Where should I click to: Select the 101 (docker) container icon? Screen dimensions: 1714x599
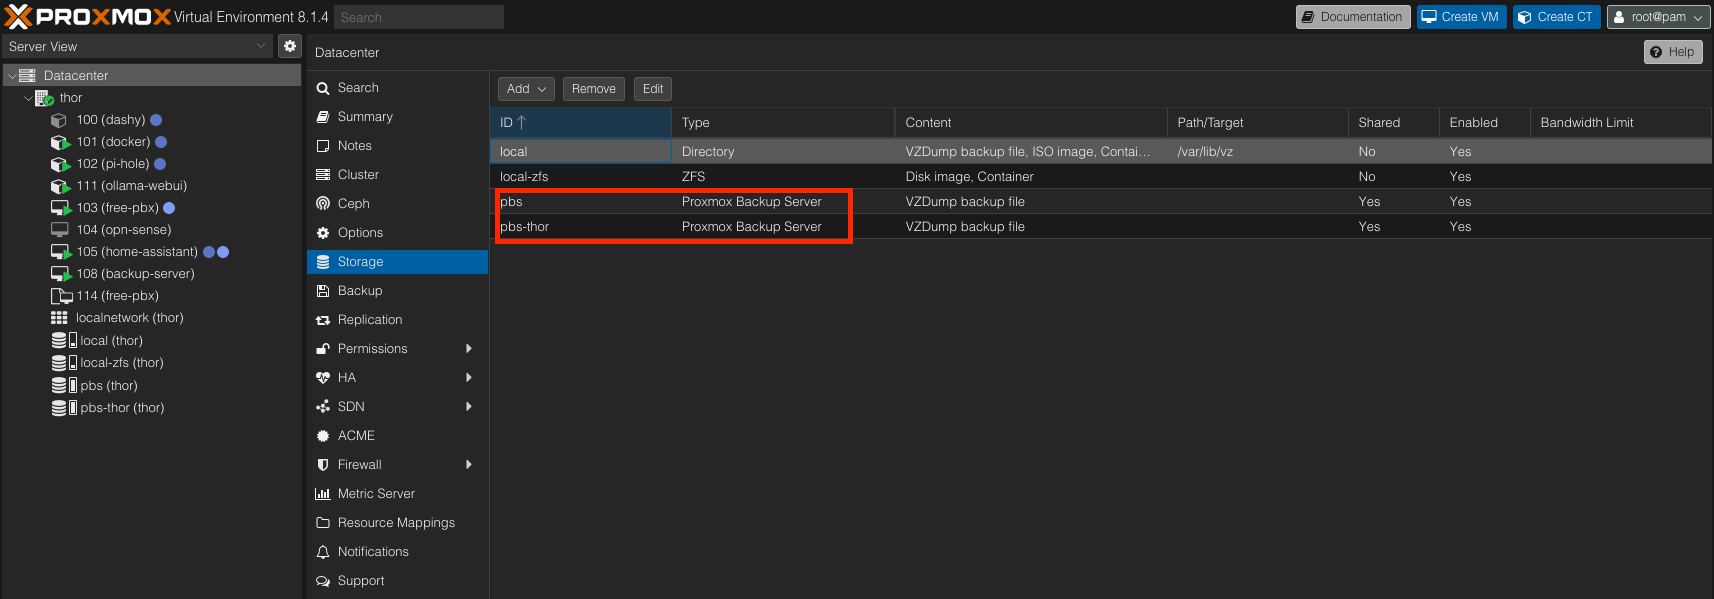[x=60, y=142]
